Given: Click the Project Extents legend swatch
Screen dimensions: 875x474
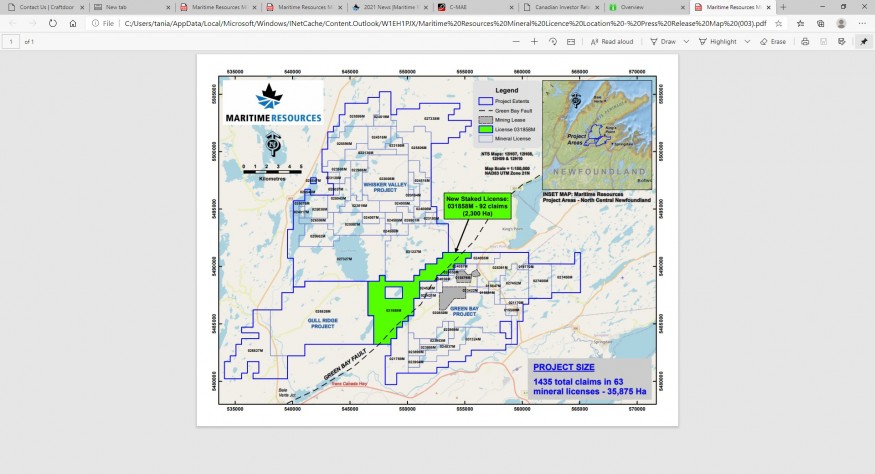Looking at the screenshot, I should (x=485, y=101).
